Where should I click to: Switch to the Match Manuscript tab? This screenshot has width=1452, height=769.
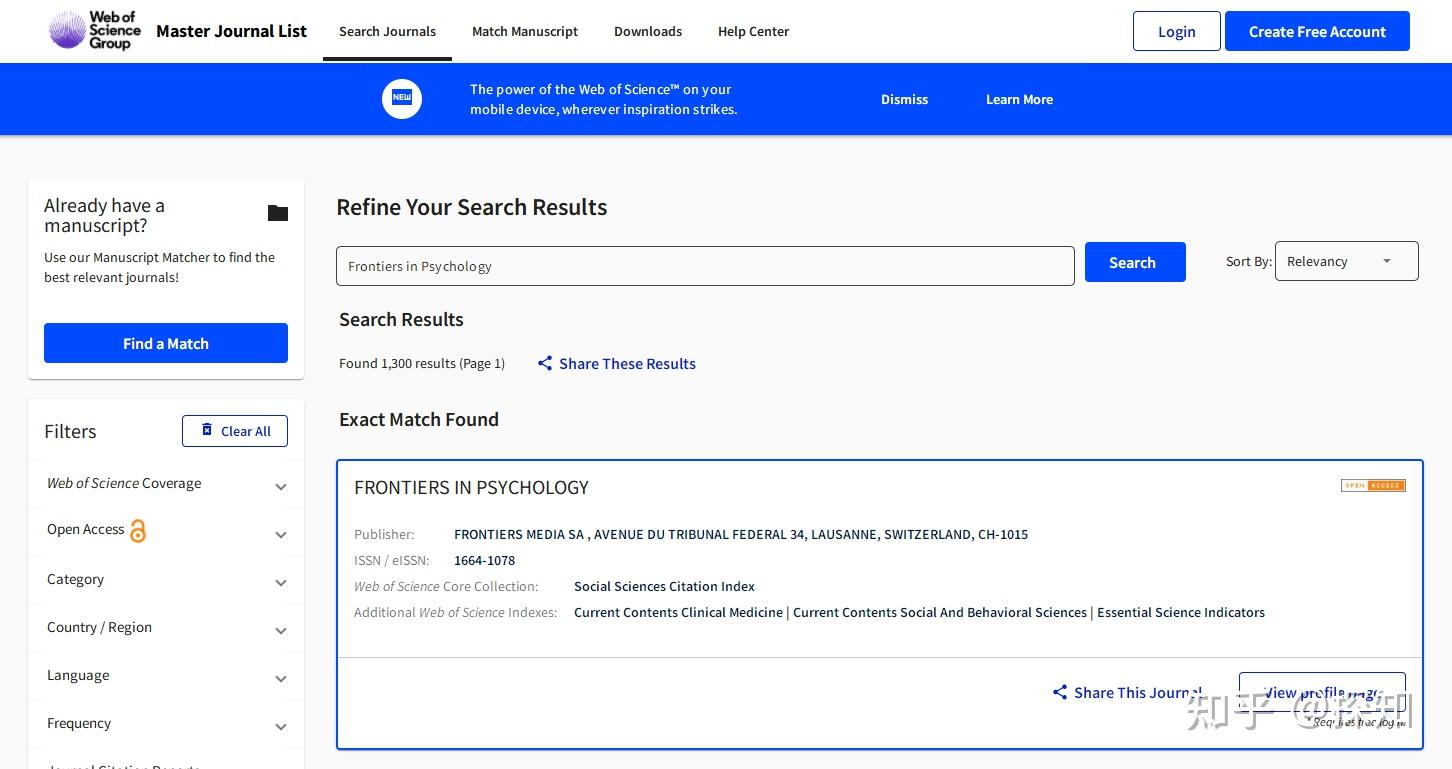[525, 31]
